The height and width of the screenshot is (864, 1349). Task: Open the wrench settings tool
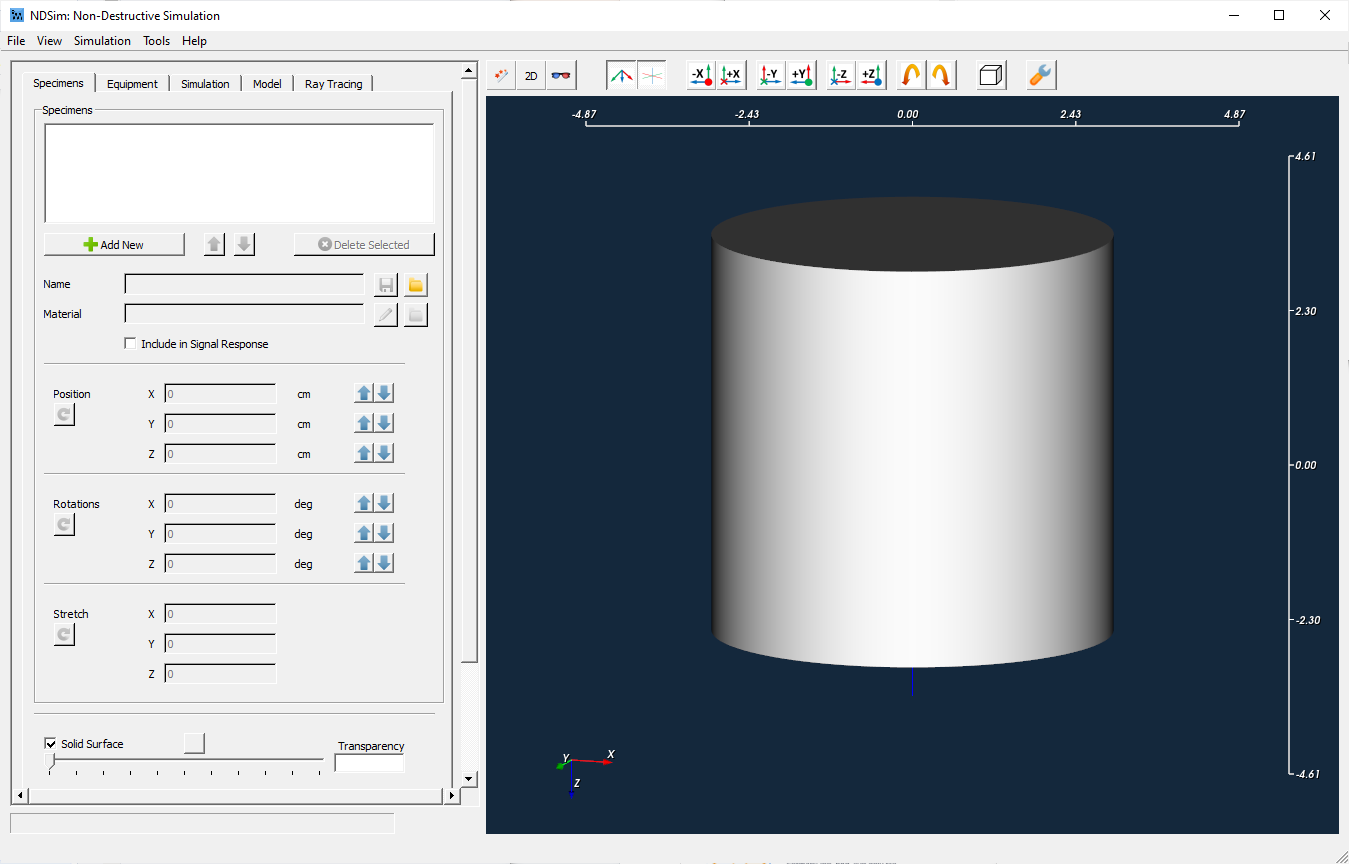(1039, 75)
